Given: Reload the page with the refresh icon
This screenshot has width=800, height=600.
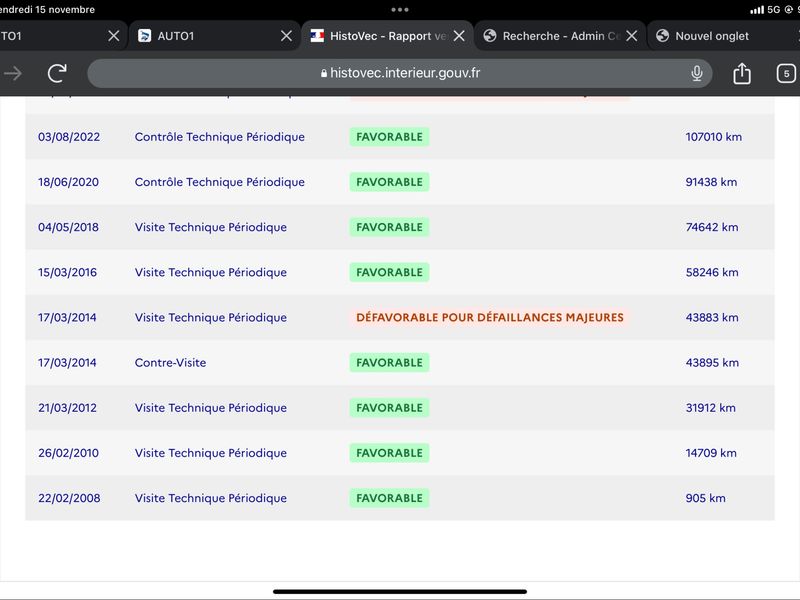Looking at the screenshot, I should [x=57, y=73].
